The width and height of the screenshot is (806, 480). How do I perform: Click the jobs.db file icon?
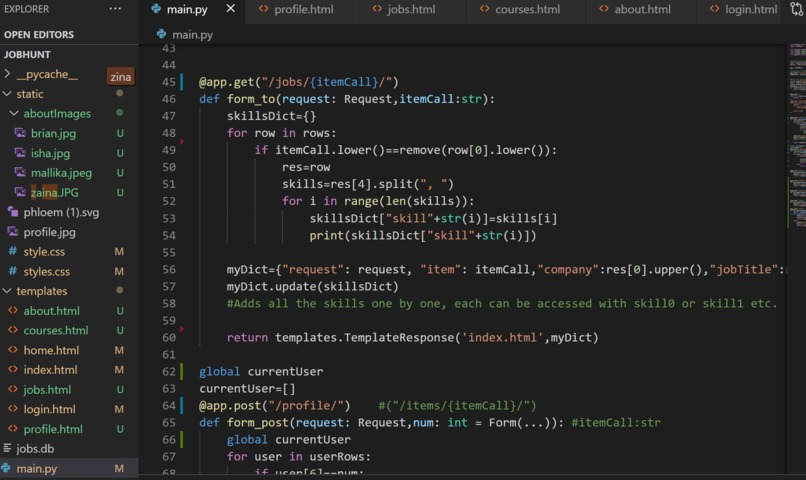[7, 448]
